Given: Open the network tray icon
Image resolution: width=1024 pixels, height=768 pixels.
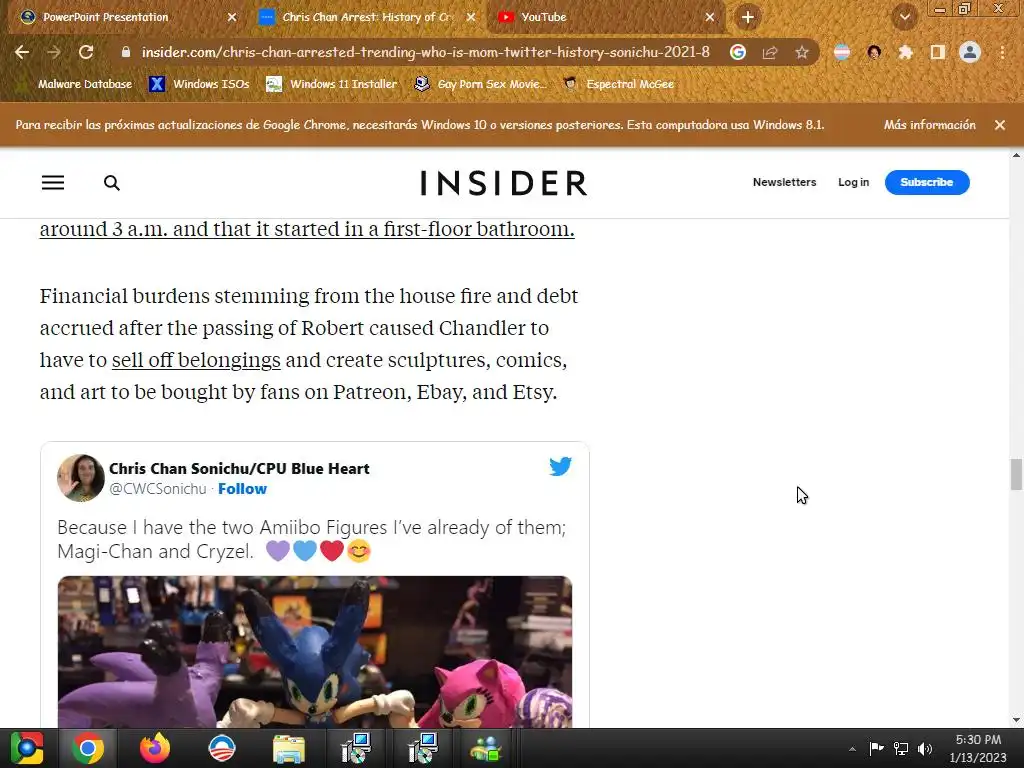Looking at the screenshot, I should click(x=901, y=748).
